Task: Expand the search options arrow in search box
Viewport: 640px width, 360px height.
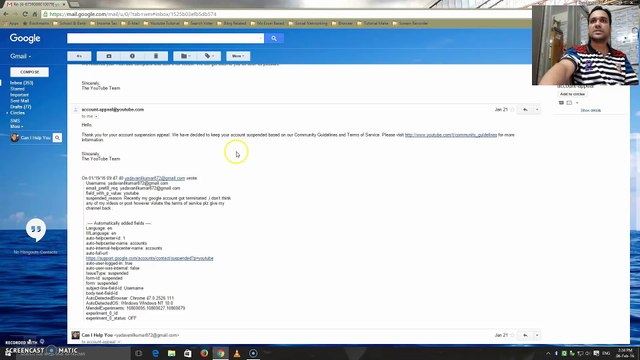Action: 261,38
